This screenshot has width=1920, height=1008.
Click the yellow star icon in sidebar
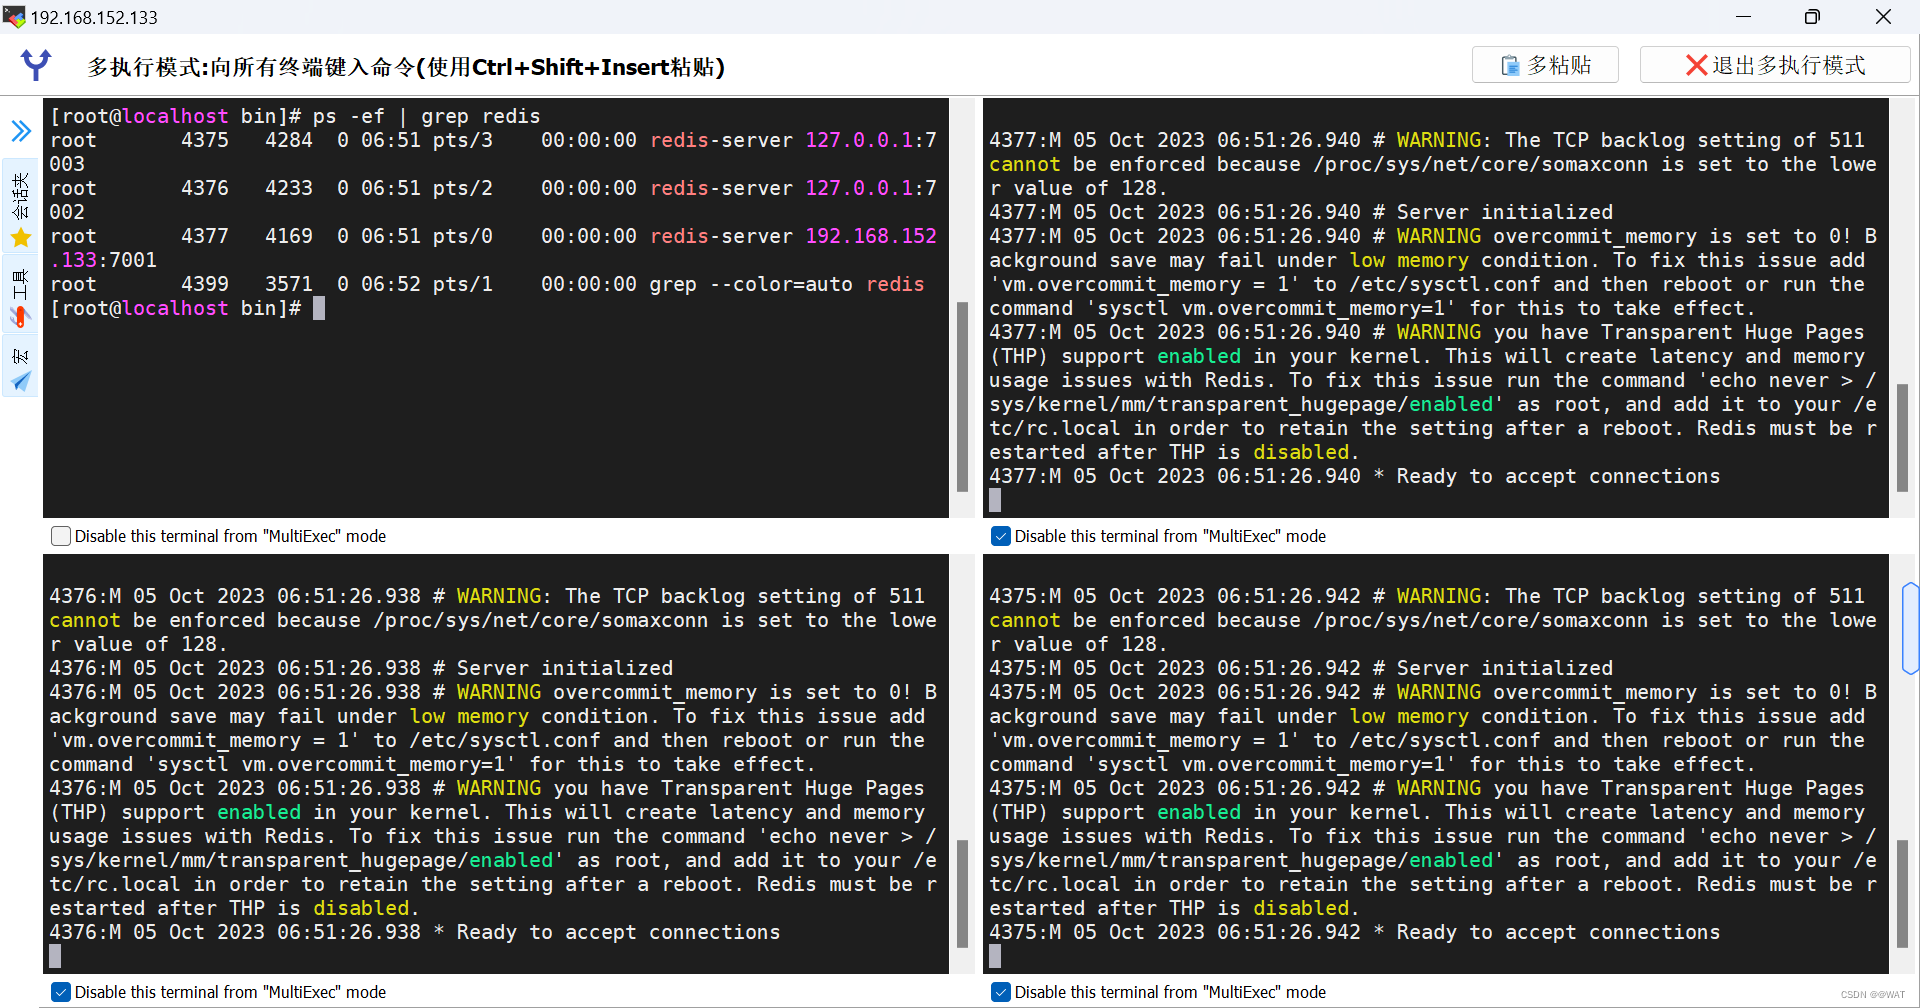21,238
